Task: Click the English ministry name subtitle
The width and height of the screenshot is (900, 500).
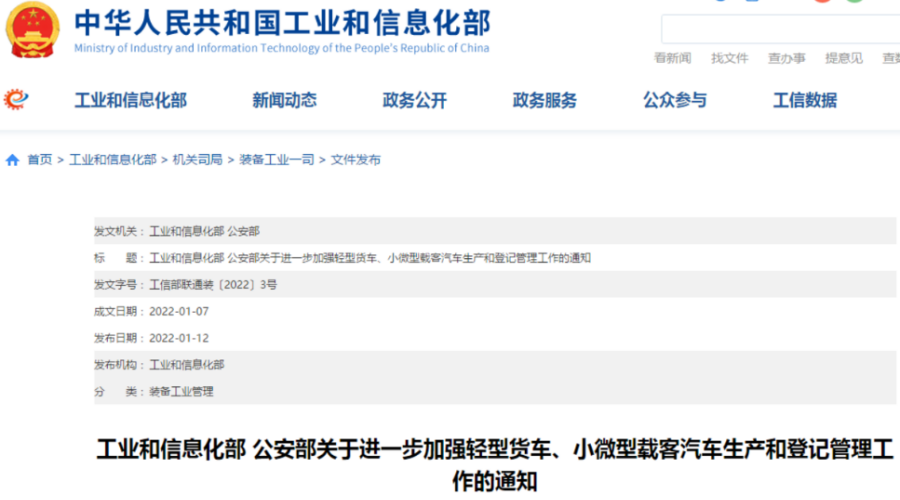Action: [x=282, y=48]
